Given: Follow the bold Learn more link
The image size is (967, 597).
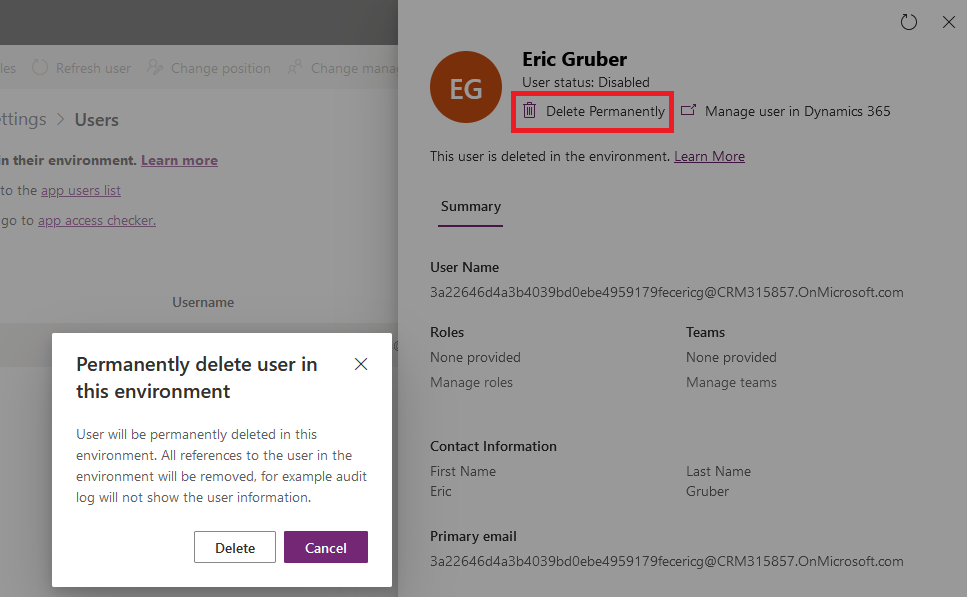Looking at the screenshot, I should click(179, 160).
